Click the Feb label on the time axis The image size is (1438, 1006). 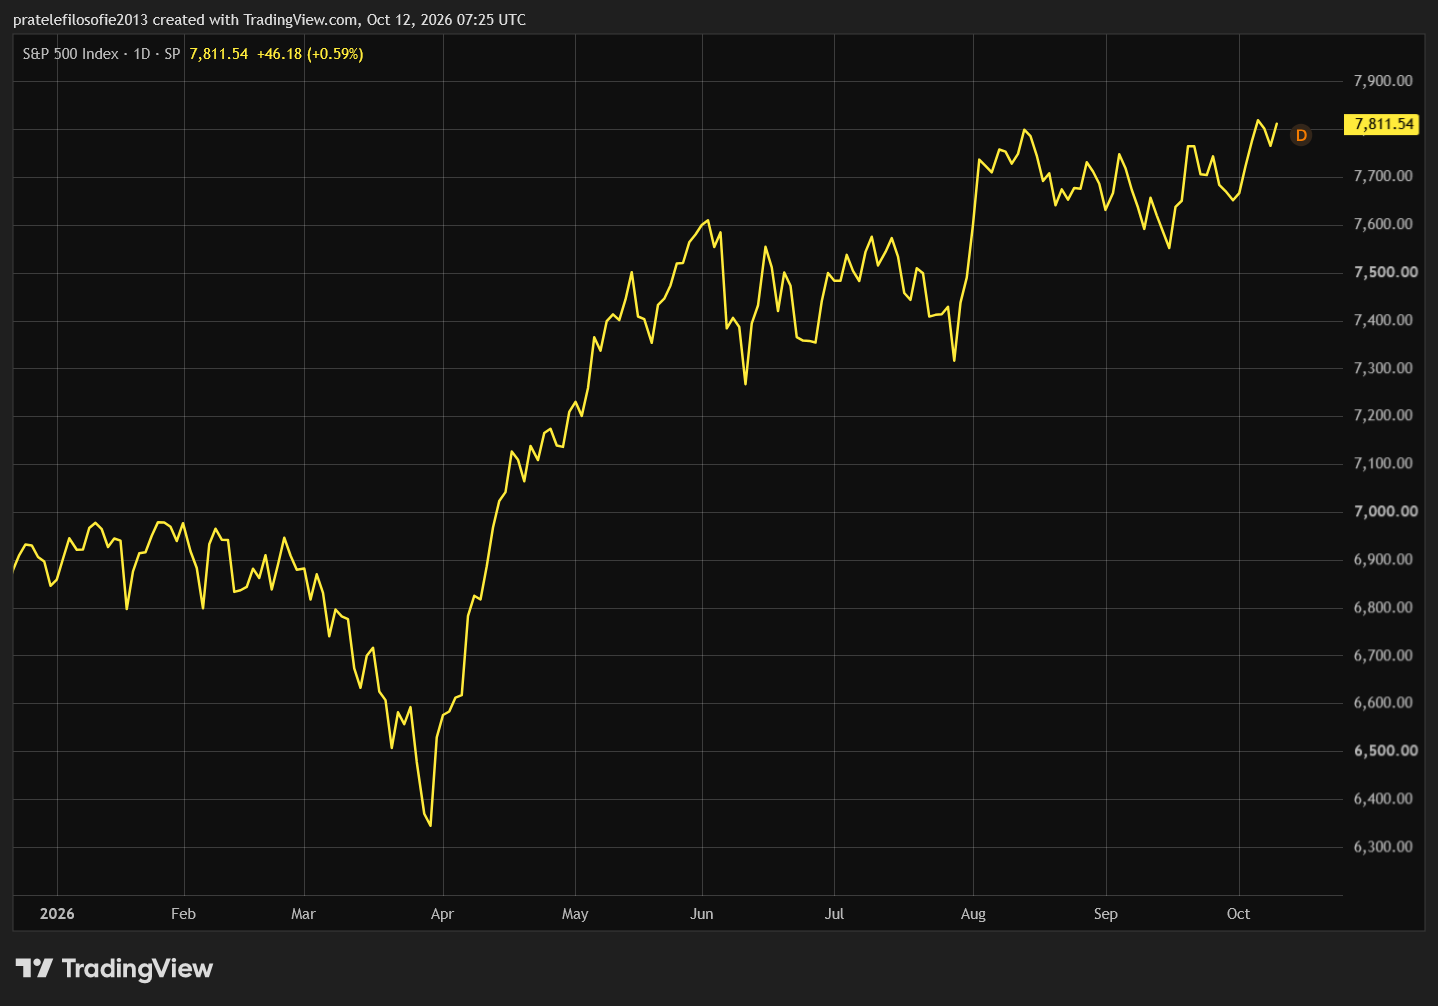(184, 914)
